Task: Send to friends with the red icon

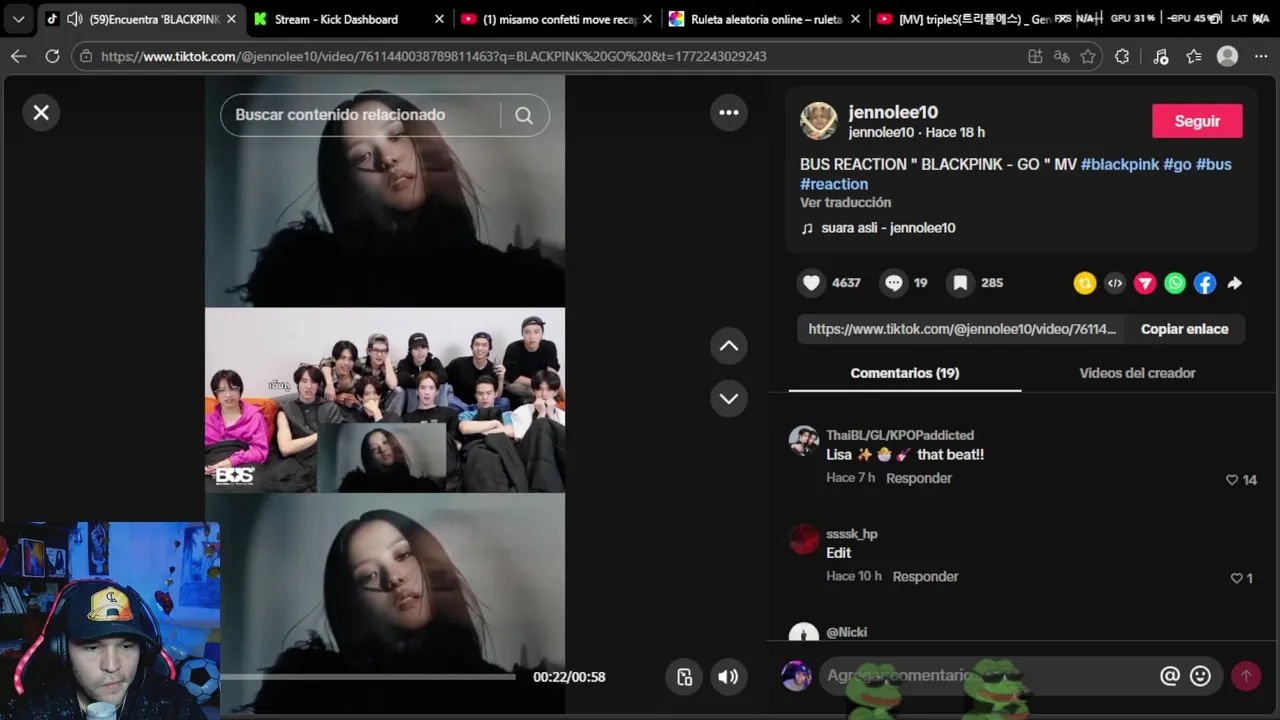Action: (1145, 283)
